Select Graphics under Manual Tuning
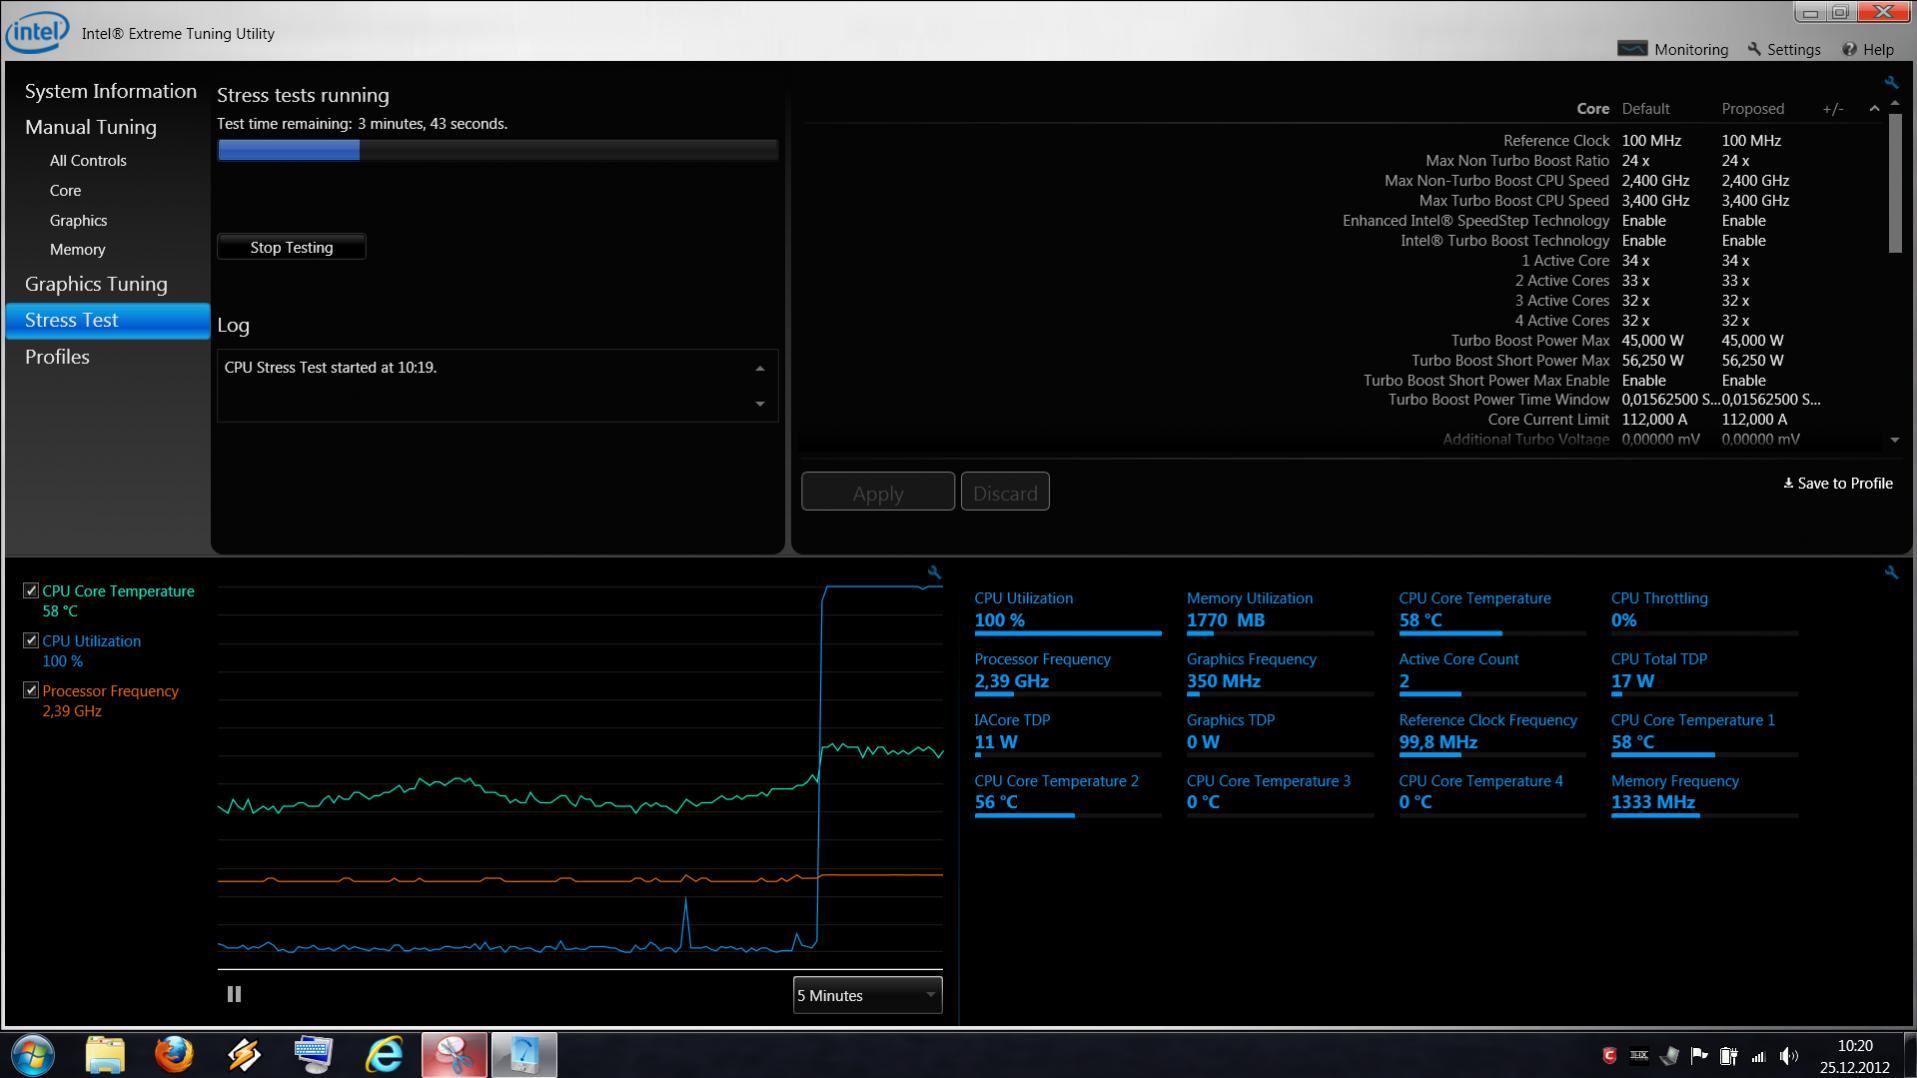1917x1078 pixels. (x=78, y=220)
